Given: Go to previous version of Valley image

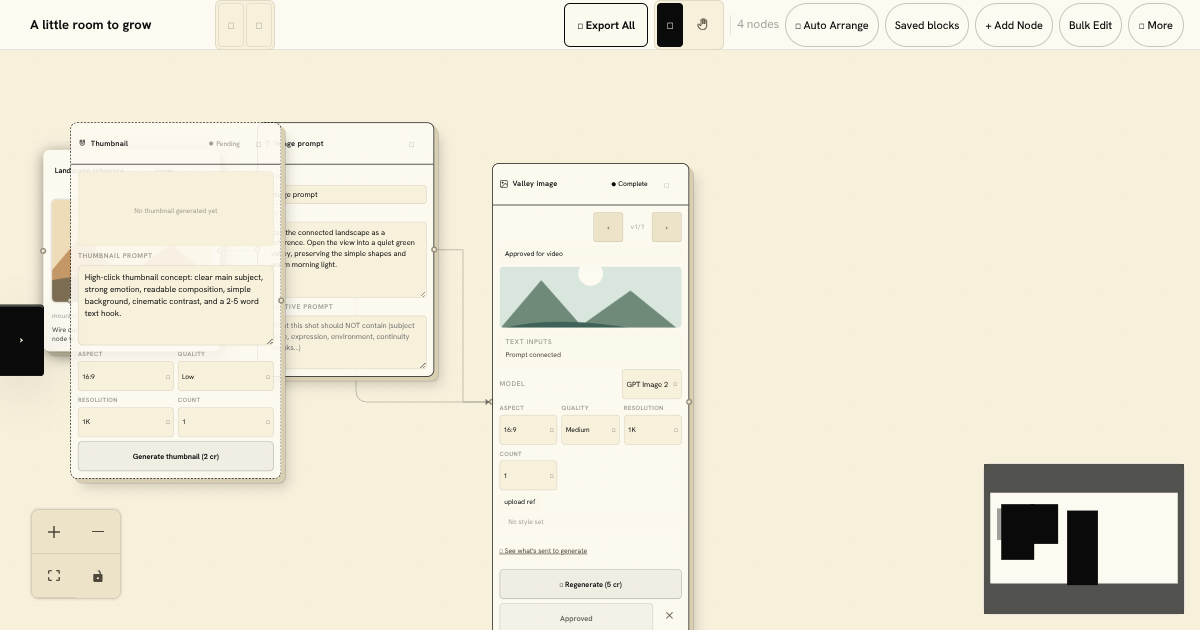Looking at the screenshot, I should point(608,227).
